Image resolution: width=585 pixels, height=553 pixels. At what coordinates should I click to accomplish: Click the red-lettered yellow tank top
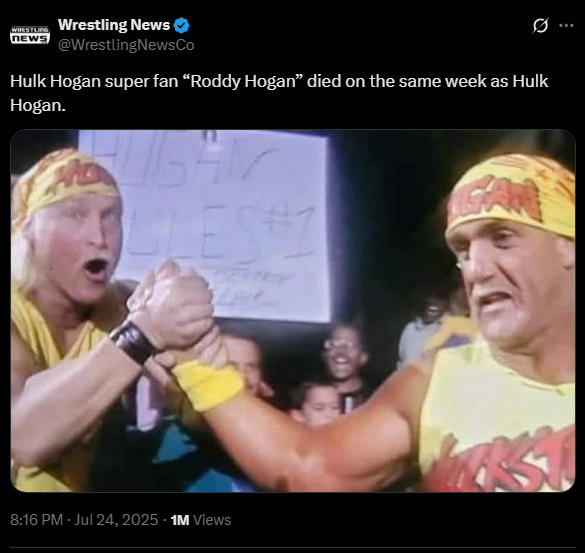tap(498, 418)
